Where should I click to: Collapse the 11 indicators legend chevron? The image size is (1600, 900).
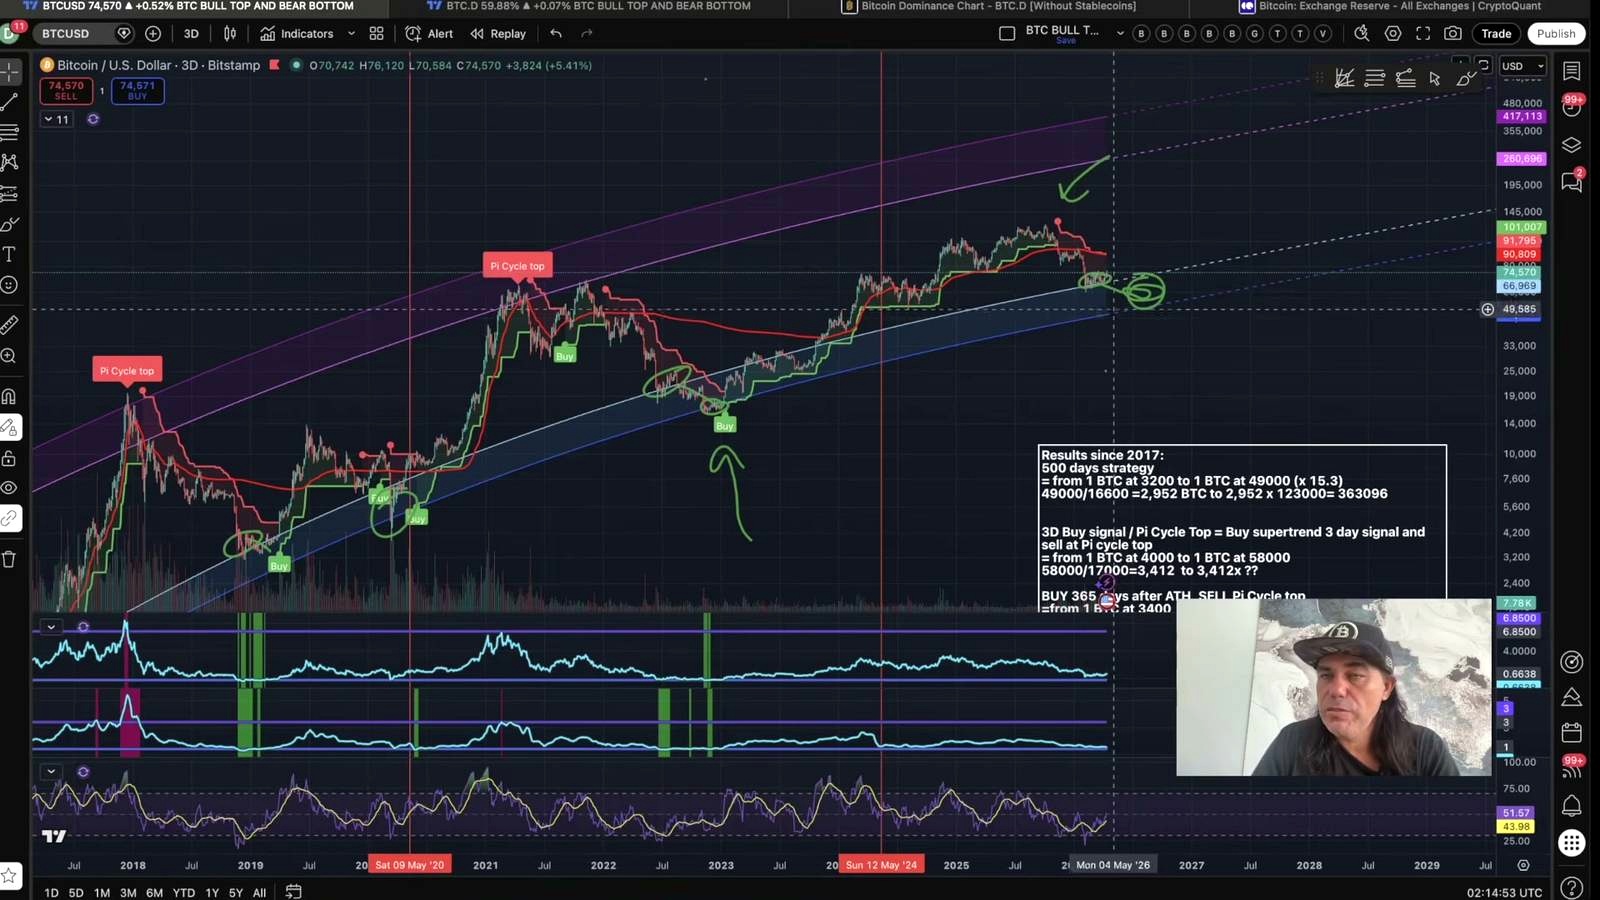coord(48,119)
